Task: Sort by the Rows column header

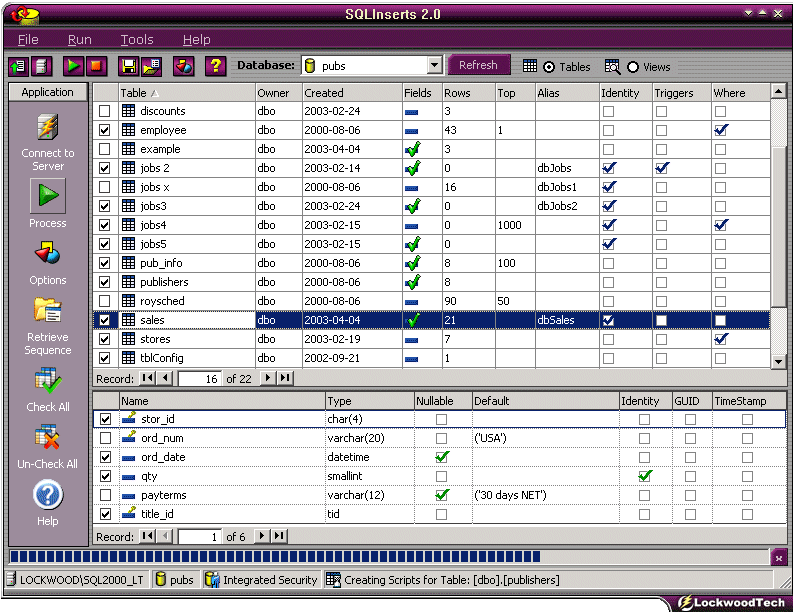Action: [x=468, y=93]
